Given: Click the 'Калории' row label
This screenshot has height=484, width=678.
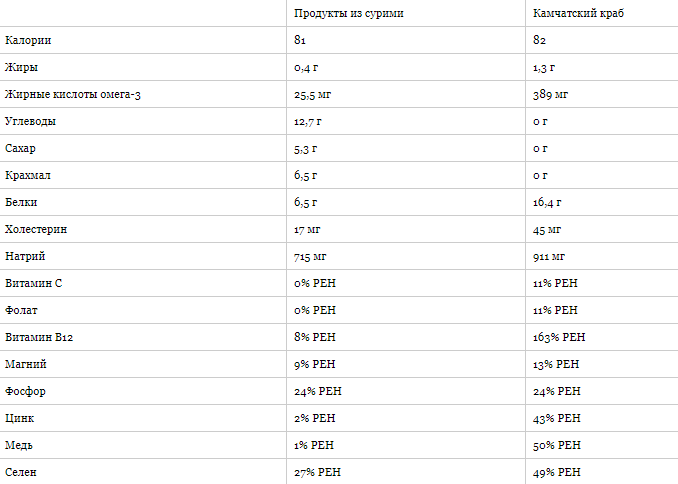Looking at the screenshot, I should [28, 41].
